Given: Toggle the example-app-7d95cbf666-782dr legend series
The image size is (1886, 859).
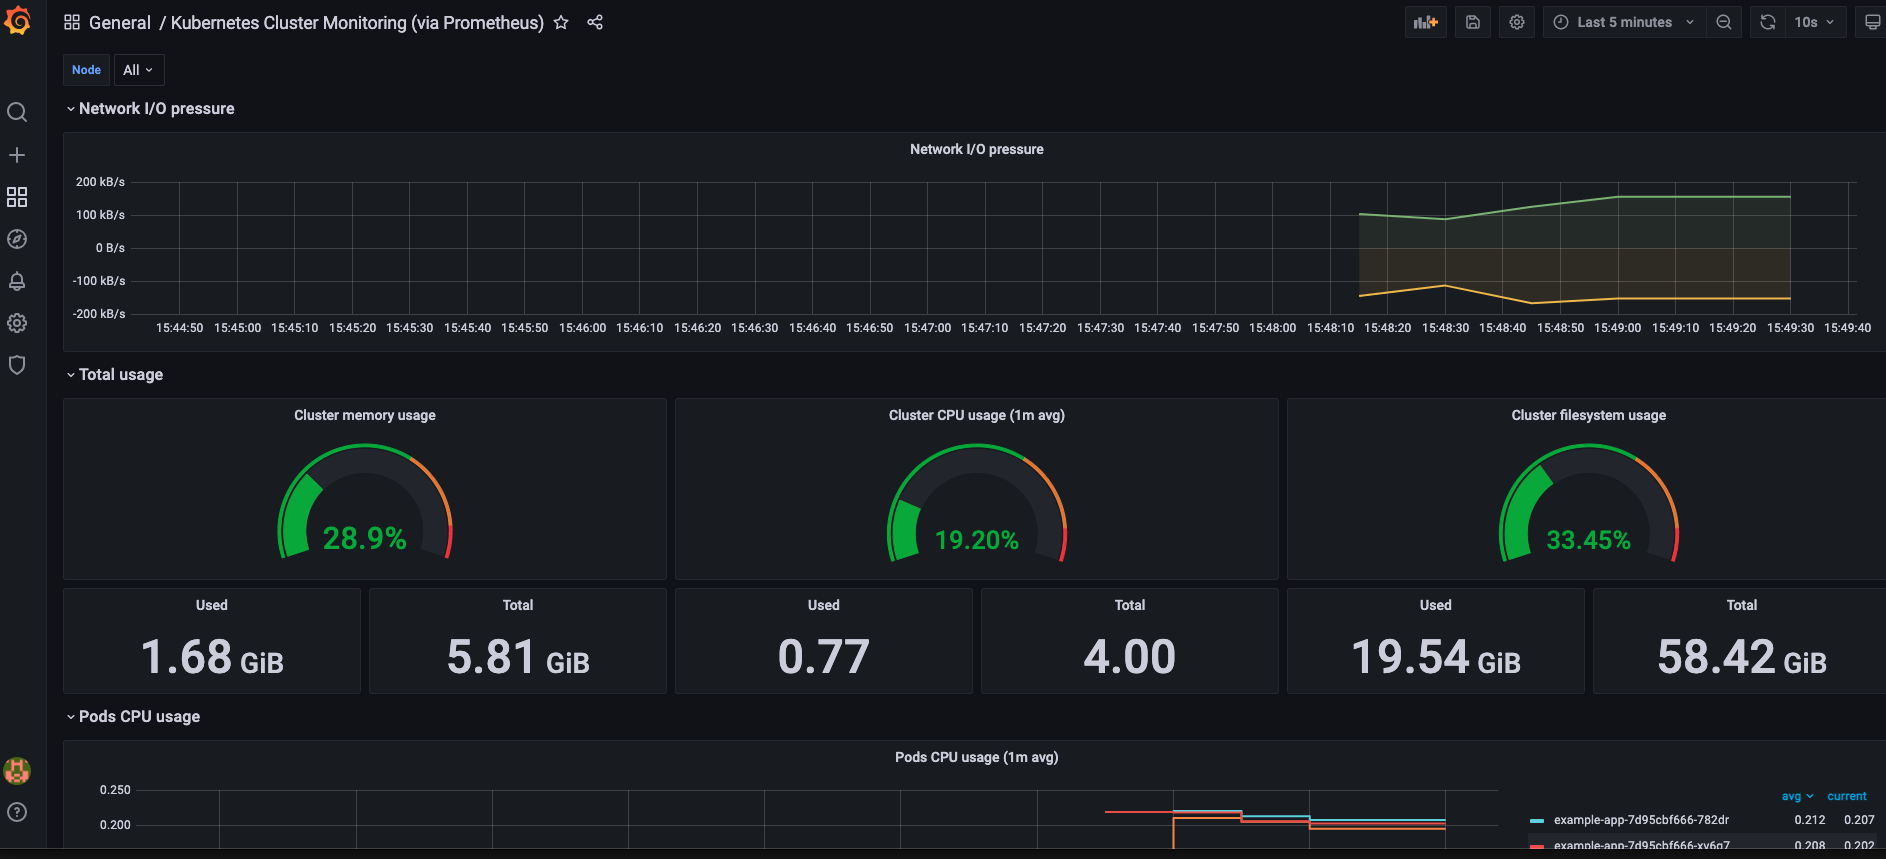Looking at the screenshot, I should point(1640,820).
